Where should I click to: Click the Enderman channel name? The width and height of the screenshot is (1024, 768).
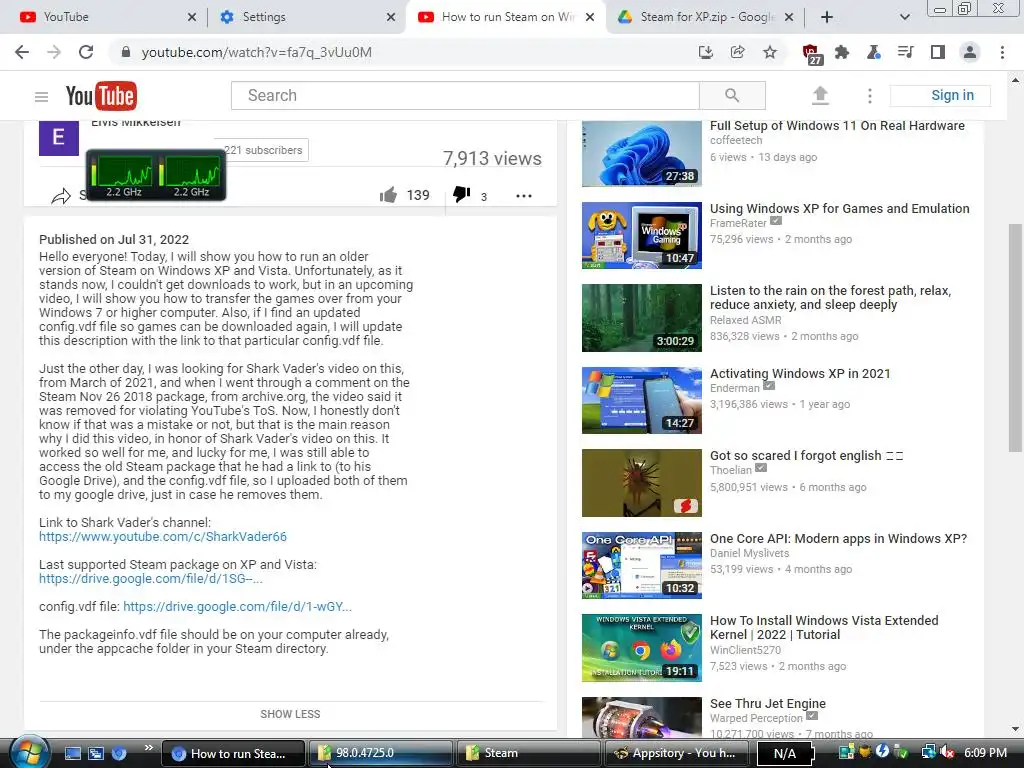[x=735, y=388]
